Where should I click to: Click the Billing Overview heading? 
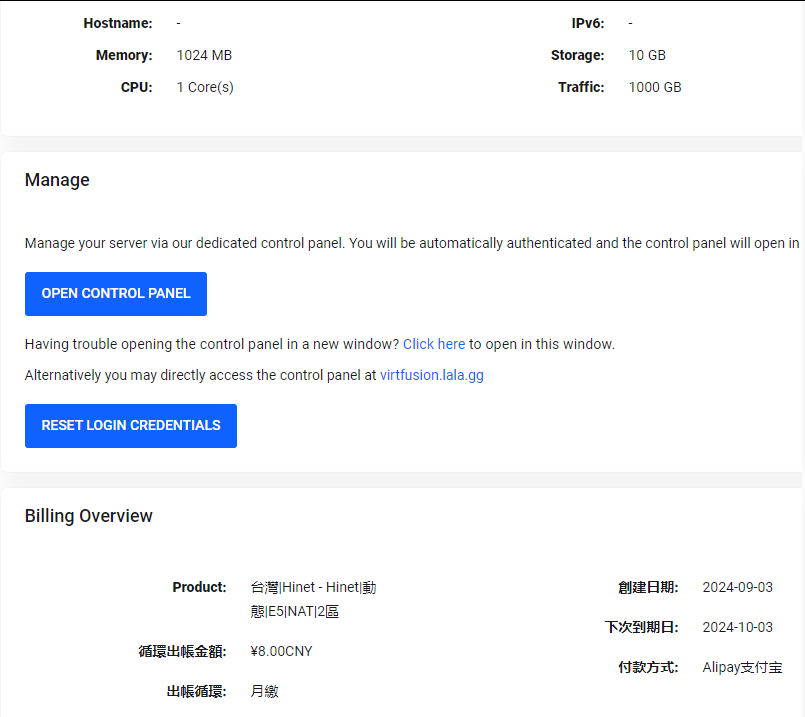(x=89, y=516)
